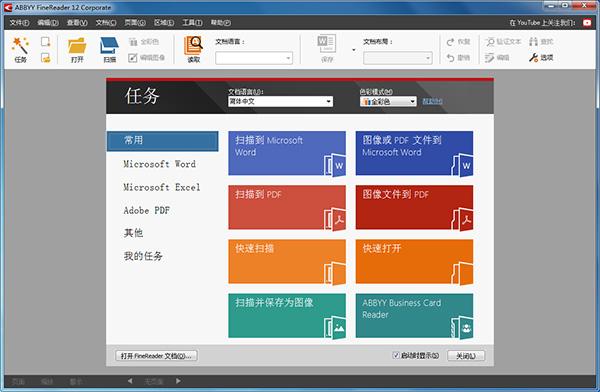The image size is (600, 392).
Task: Go to previous page arrow in status bar
Action: click(x=130, y=381)
